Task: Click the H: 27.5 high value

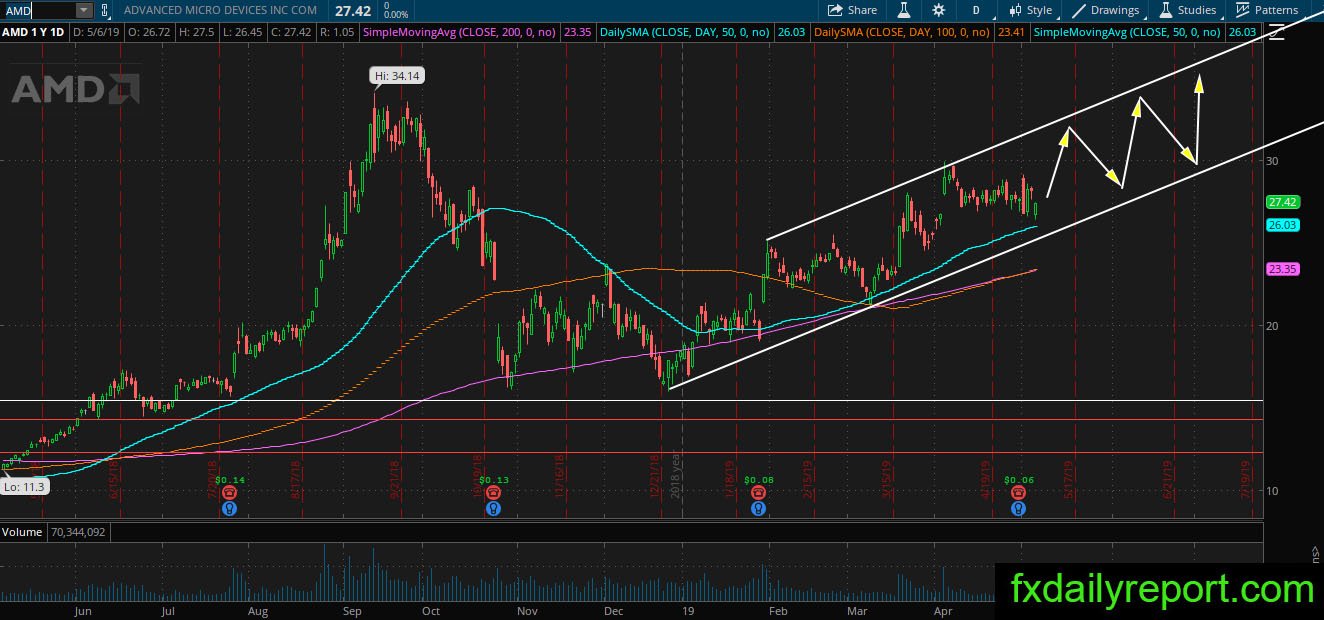Action: (199, 32)
